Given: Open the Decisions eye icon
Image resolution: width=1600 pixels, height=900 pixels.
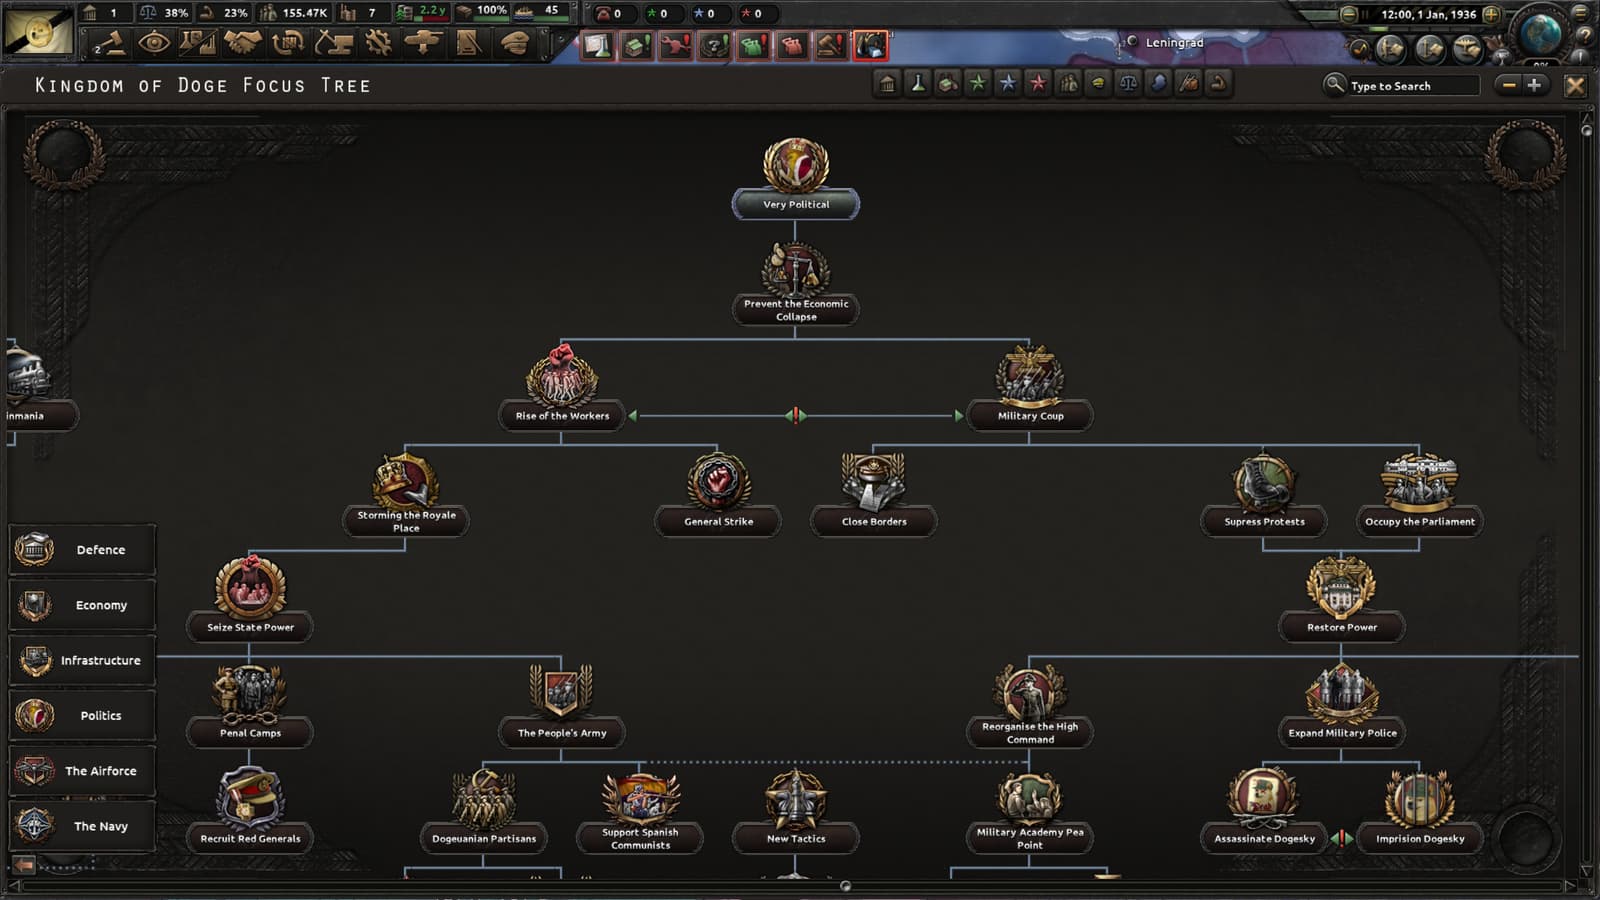Looking at the screenshot, I should [x=154, y=42].
